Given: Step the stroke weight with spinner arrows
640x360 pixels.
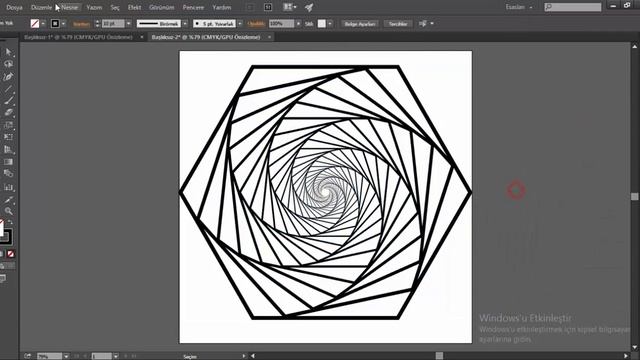Looking at the screenshot, I should tap(97, 24).
